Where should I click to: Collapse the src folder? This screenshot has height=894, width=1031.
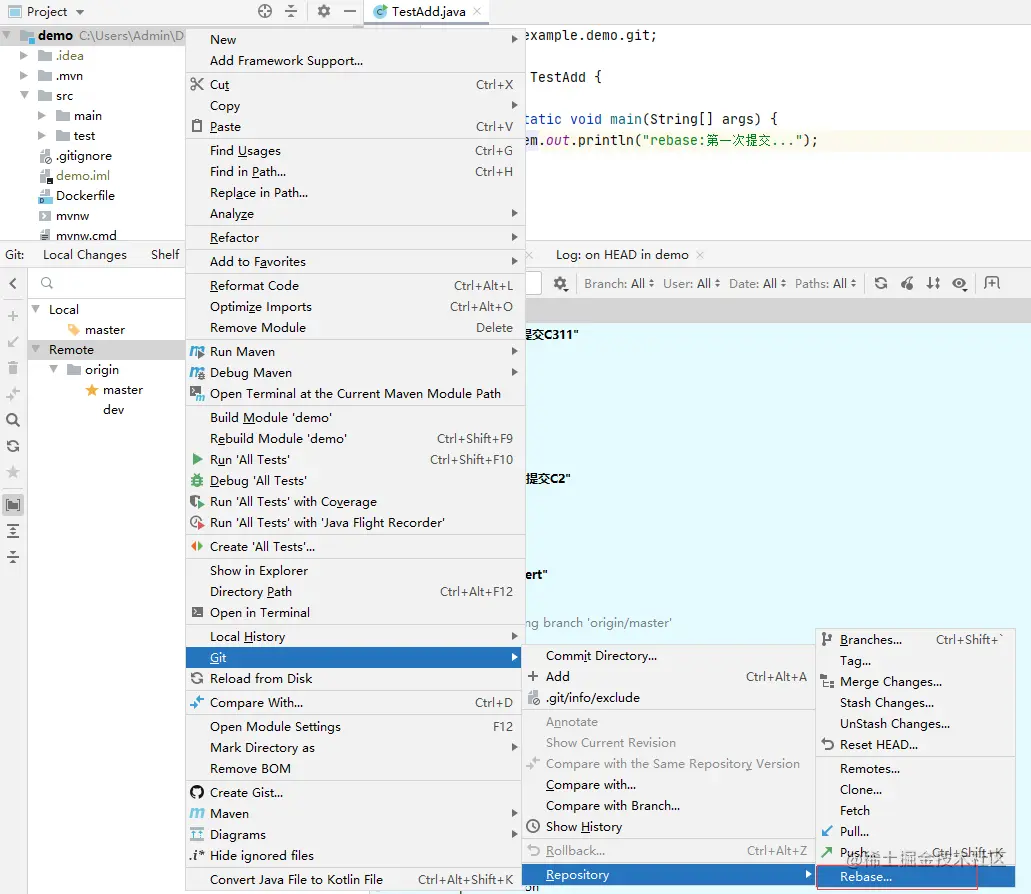(x=24, y=95)
